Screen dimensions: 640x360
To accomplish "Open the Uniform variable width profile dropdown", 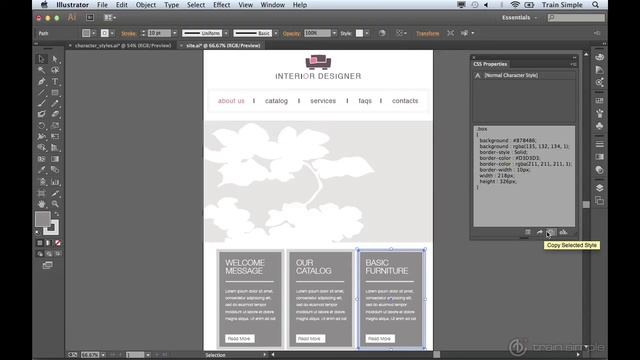I will coord(226,33).
